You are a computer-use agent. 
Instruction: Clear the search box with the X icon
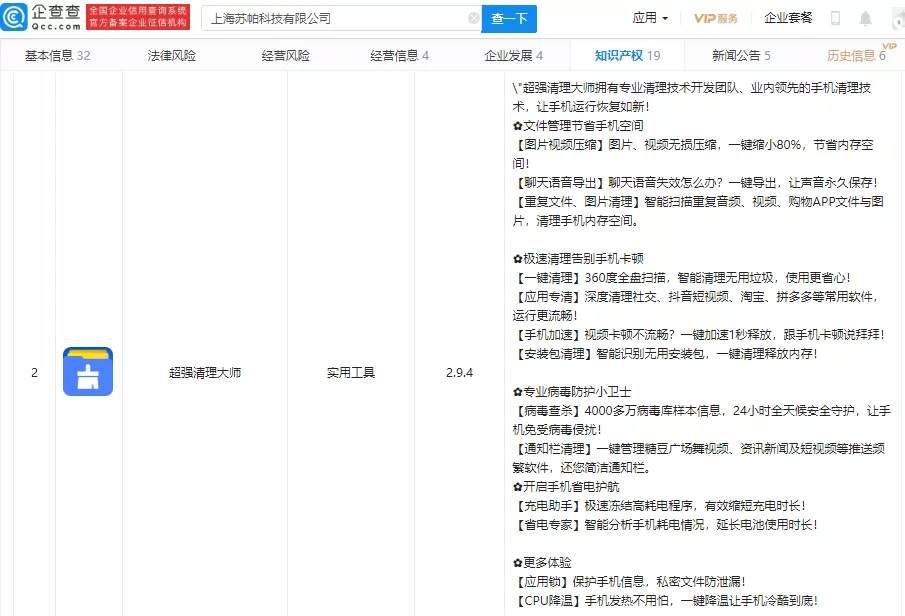tap(473, 18)
